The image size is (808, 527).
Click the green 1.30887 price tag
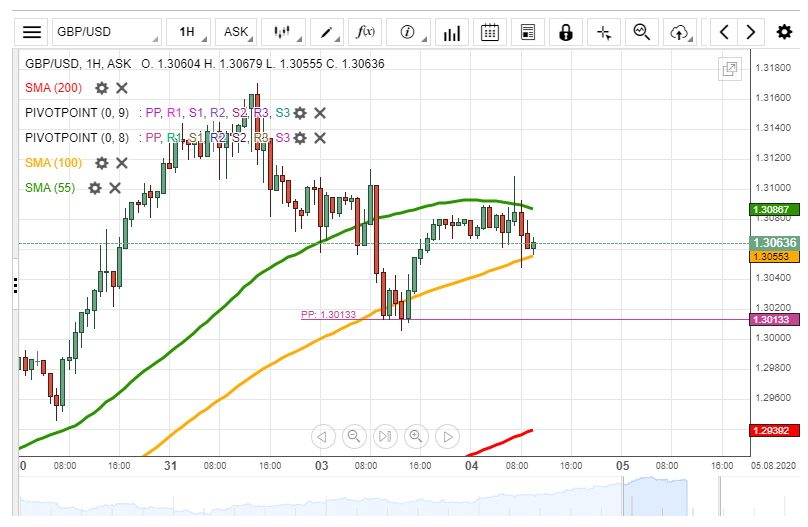pos(774,210)
